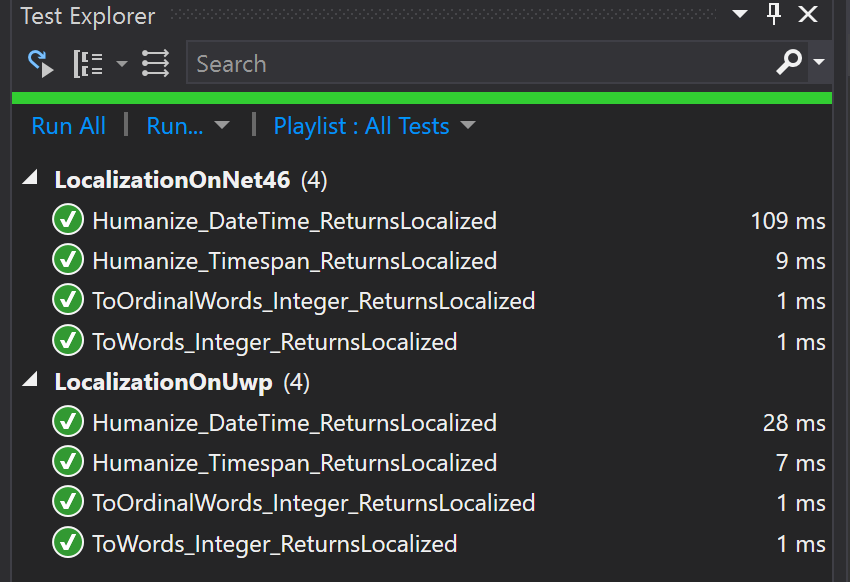This screenshot has height=582, width=850.
Task: Pin the Test Explorer window open
Action: click(775, 15)
